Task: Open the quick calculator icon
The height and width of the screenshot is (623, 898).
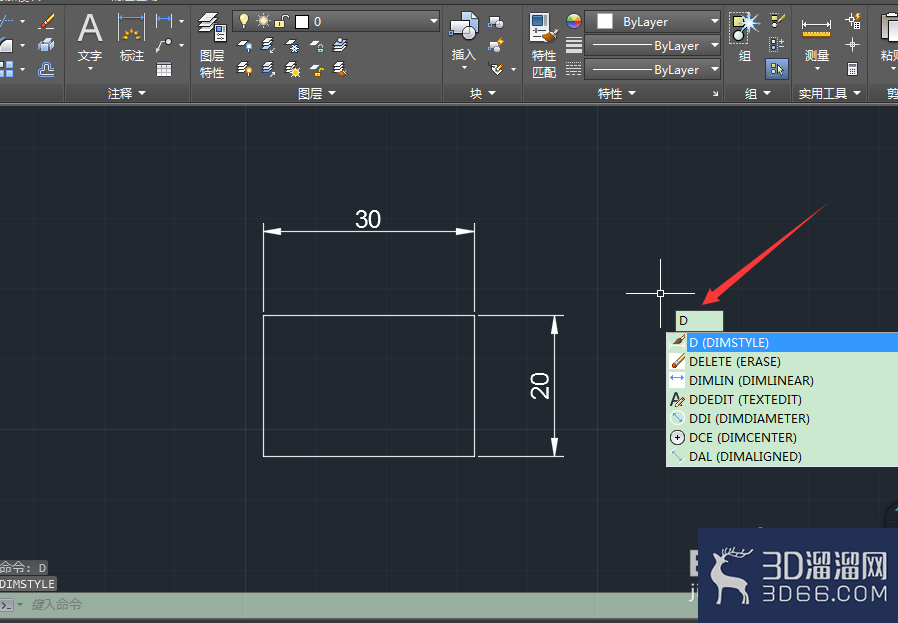Action: click(853, 69)
